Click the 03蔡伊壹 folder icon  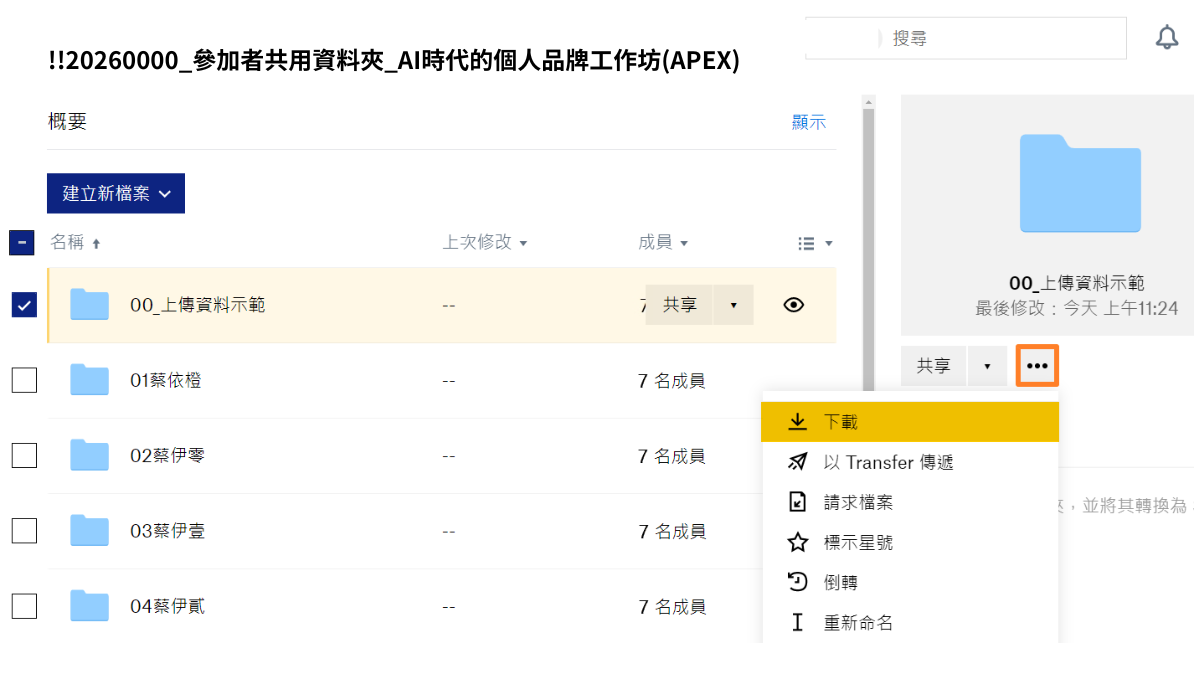pyautogui.click(x=89, y=530)
